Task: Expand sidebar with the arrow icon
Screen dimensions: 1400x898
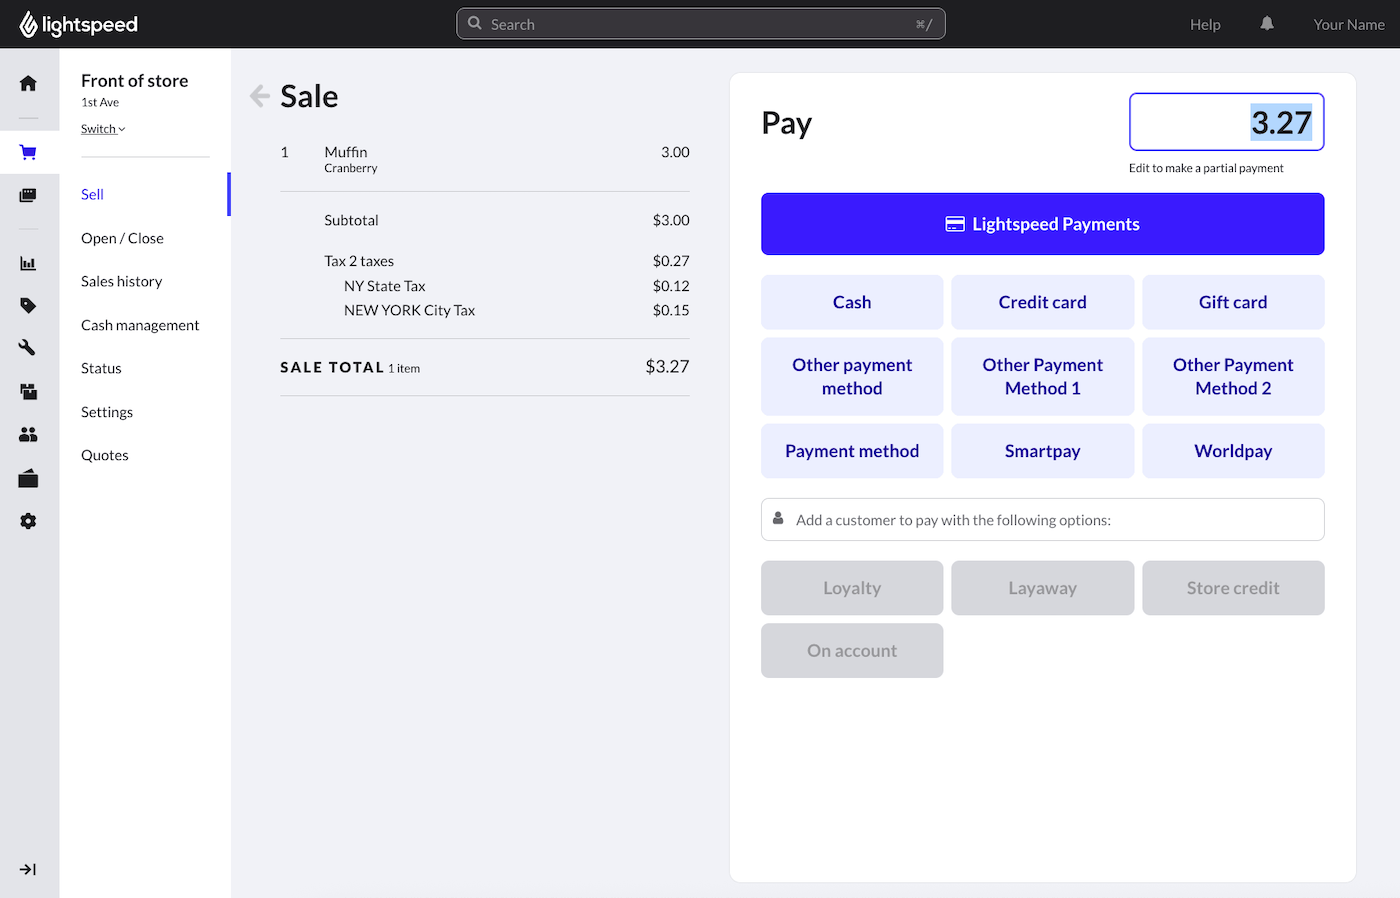Action: [28, 869]
